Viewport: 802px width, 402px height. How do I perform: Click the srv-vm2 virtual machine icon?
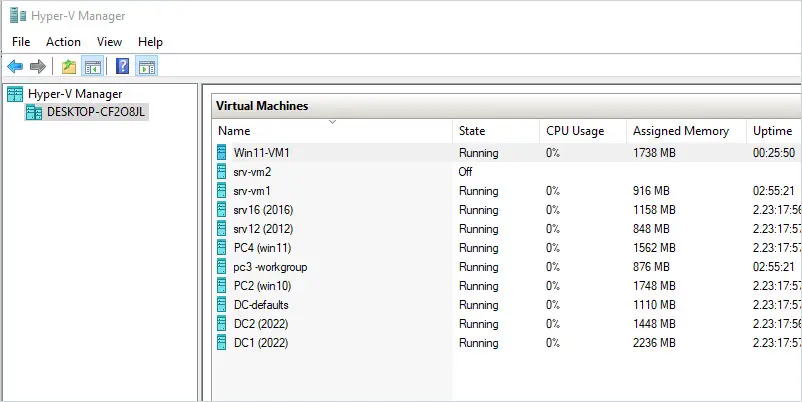click(x=221, y=171)
